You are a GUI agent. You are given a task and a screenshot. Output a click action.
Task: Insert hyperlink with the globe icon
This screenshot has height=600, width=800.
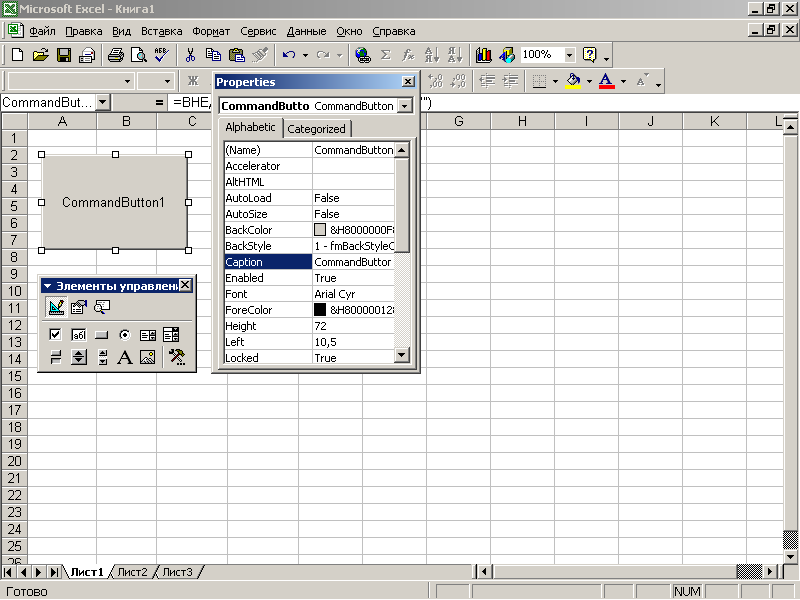click(363, 55)
